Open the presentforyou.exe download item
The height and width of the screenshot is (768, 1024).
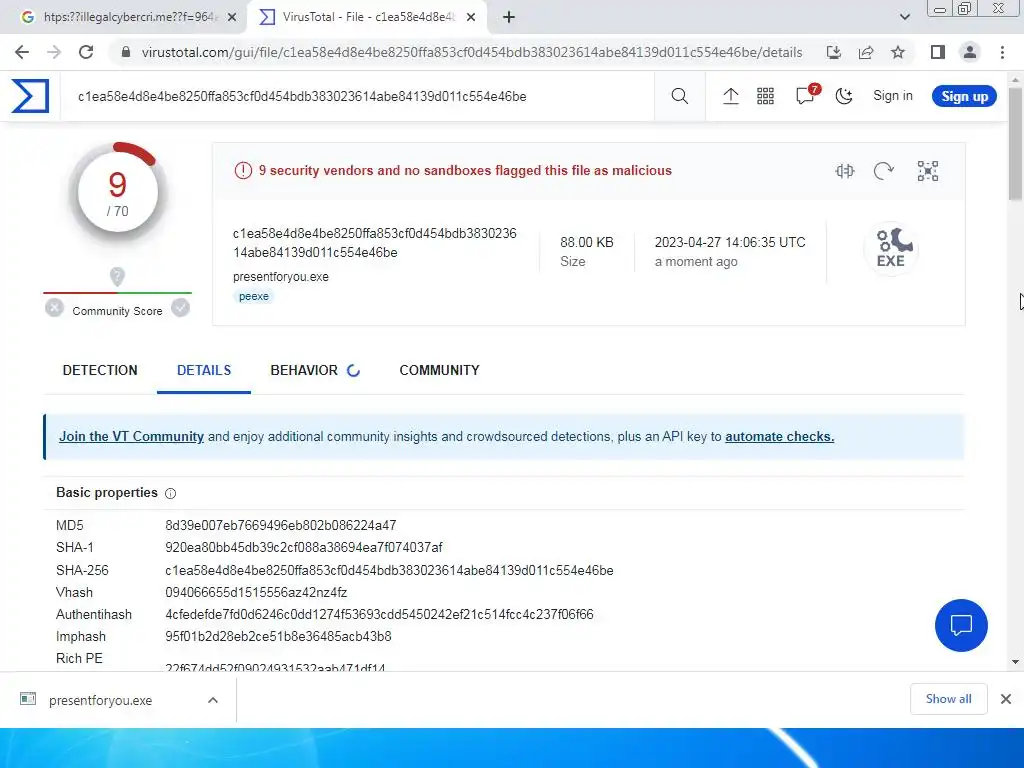pyautogui.click(x=100, y=700)
